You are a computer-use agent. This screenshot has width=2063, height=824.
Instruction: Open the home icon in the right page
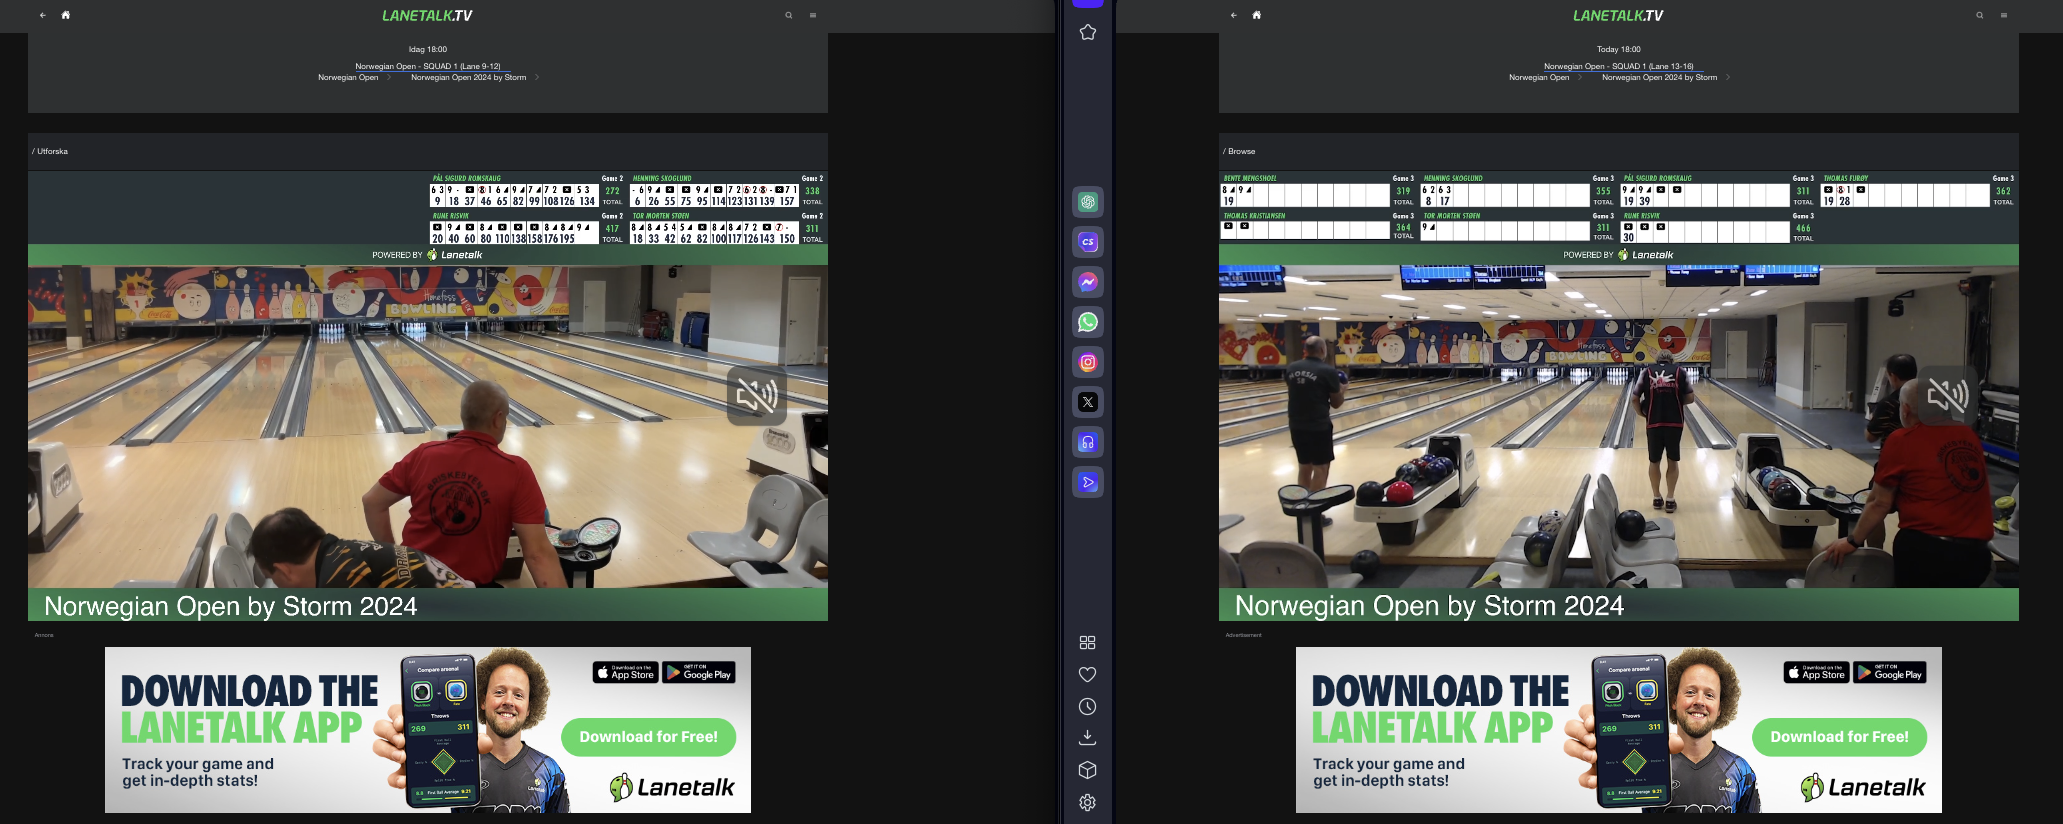point(1257,15)
